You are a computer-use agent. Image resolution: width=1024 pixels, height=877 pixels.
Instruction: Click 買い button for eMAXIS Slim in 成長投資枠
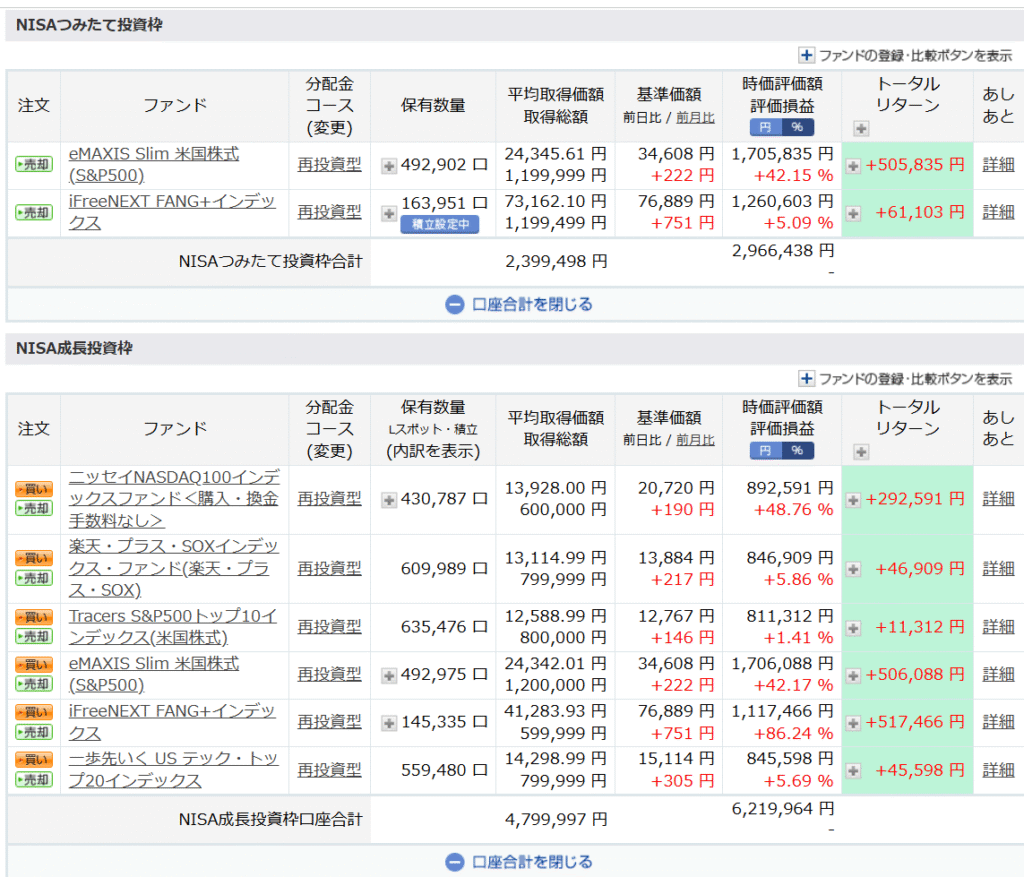(34, 664)
